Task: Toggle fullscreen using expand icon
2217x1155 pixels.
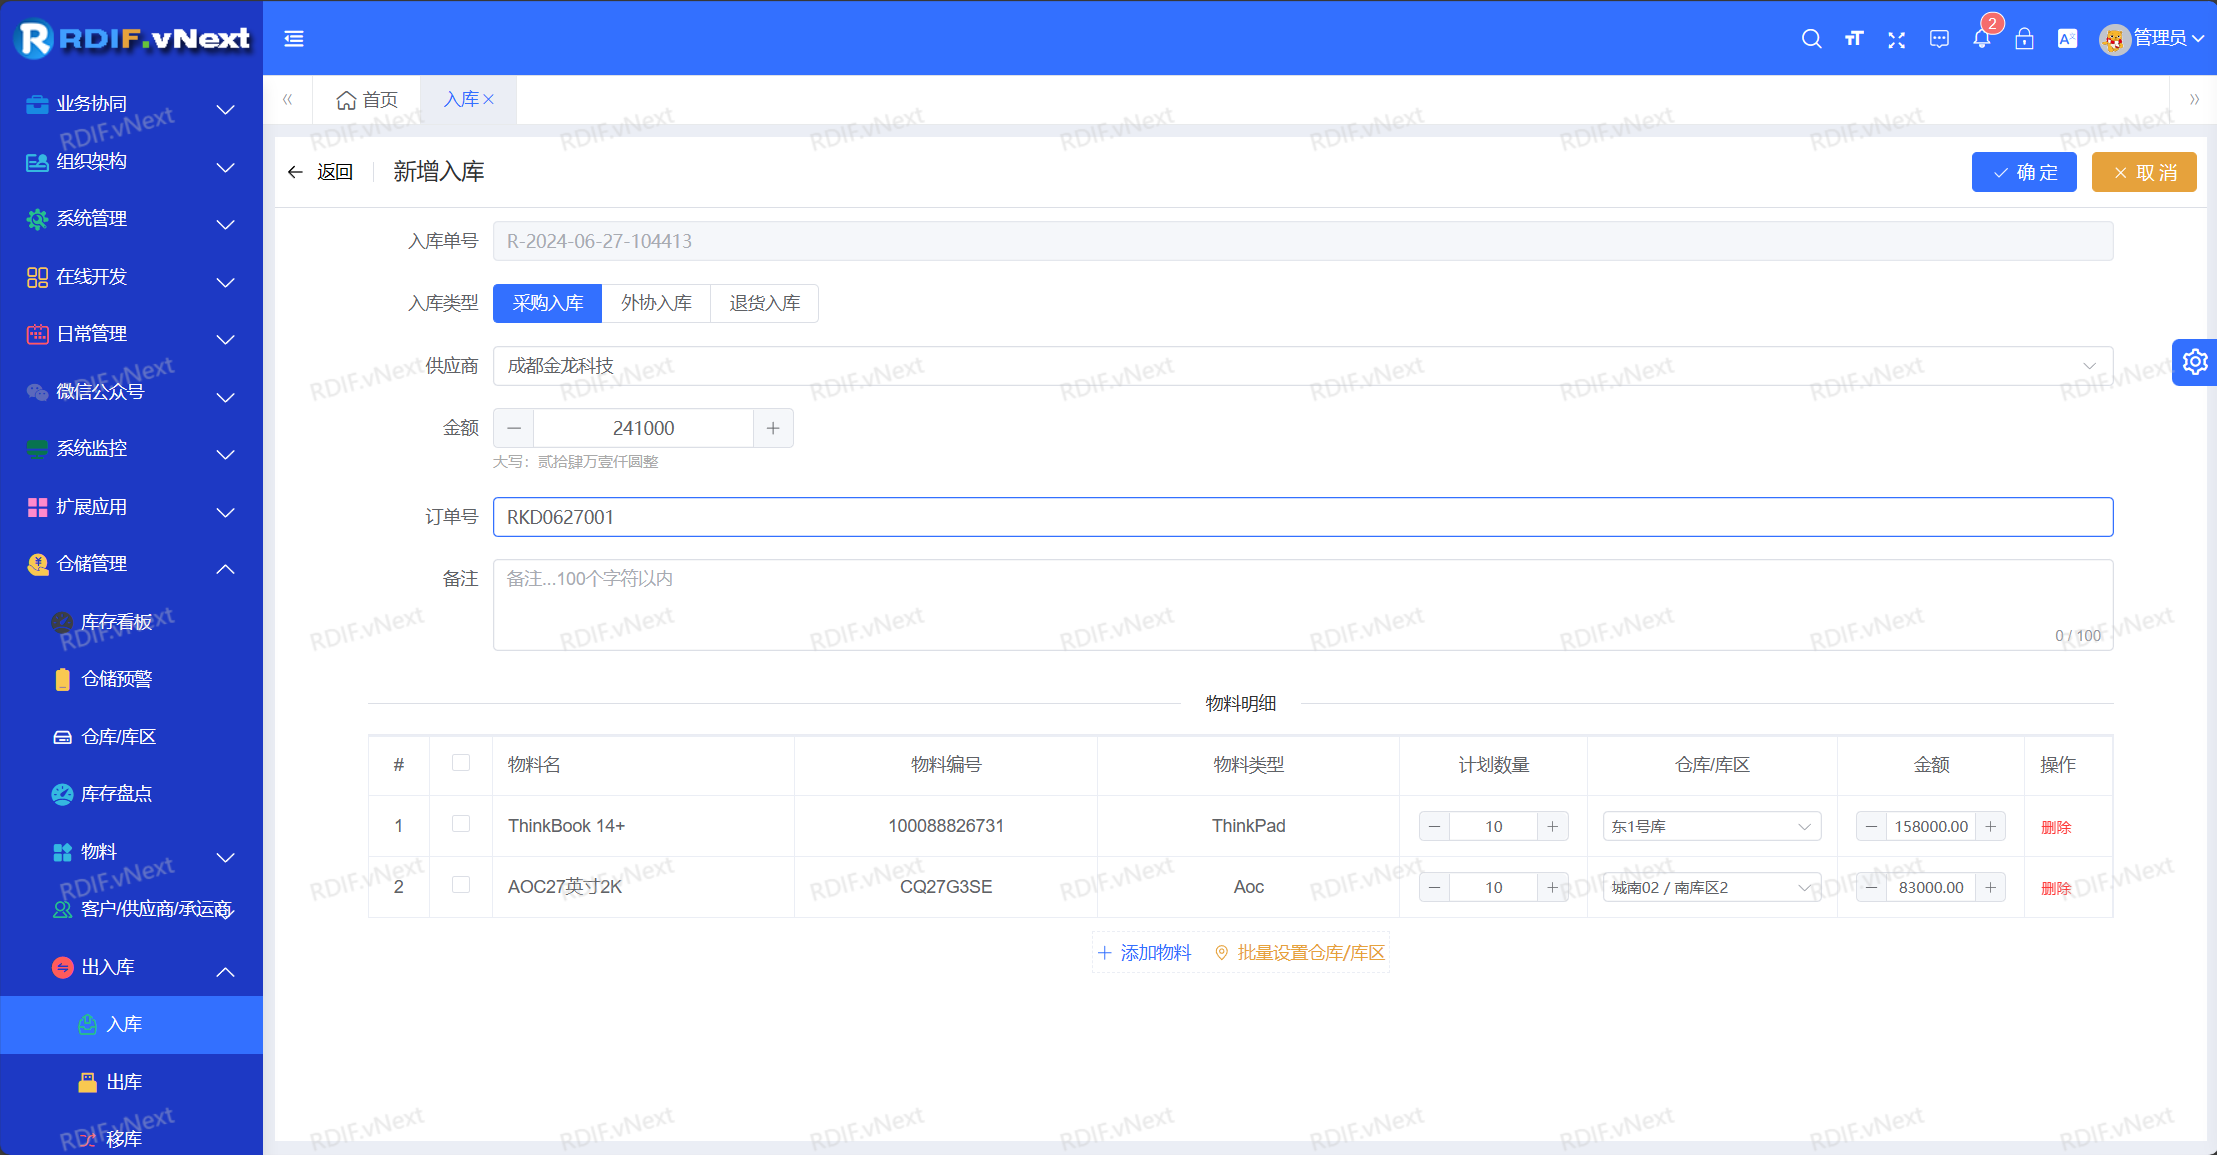Action: tap(1896, 39)
